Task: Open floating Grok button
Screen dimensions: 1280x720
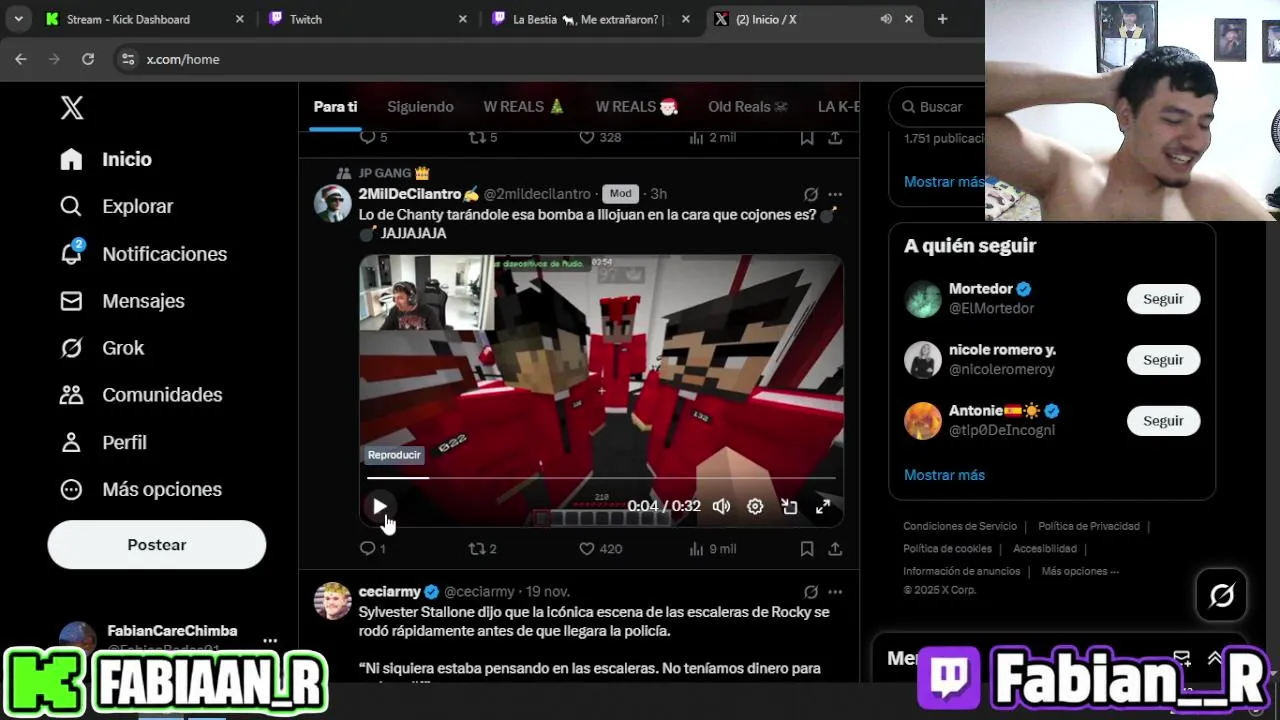Action: coord(1222,596)
